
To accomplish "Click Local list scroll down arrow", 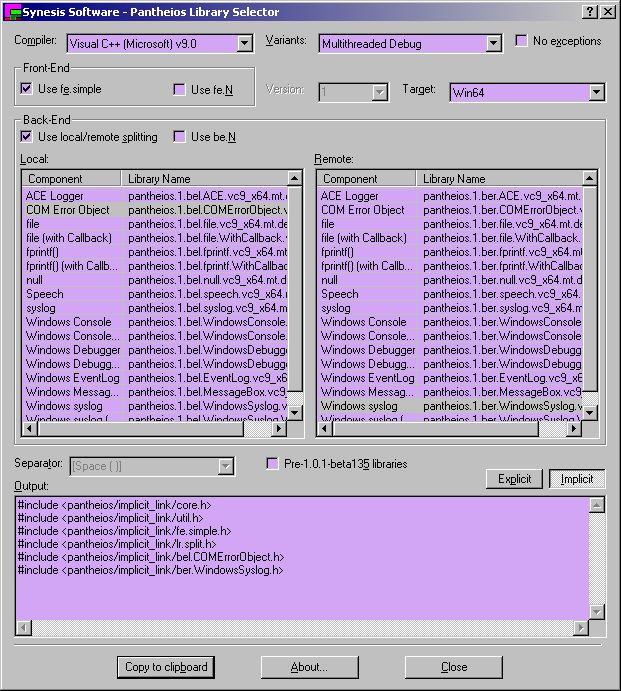I will (294, 413).
